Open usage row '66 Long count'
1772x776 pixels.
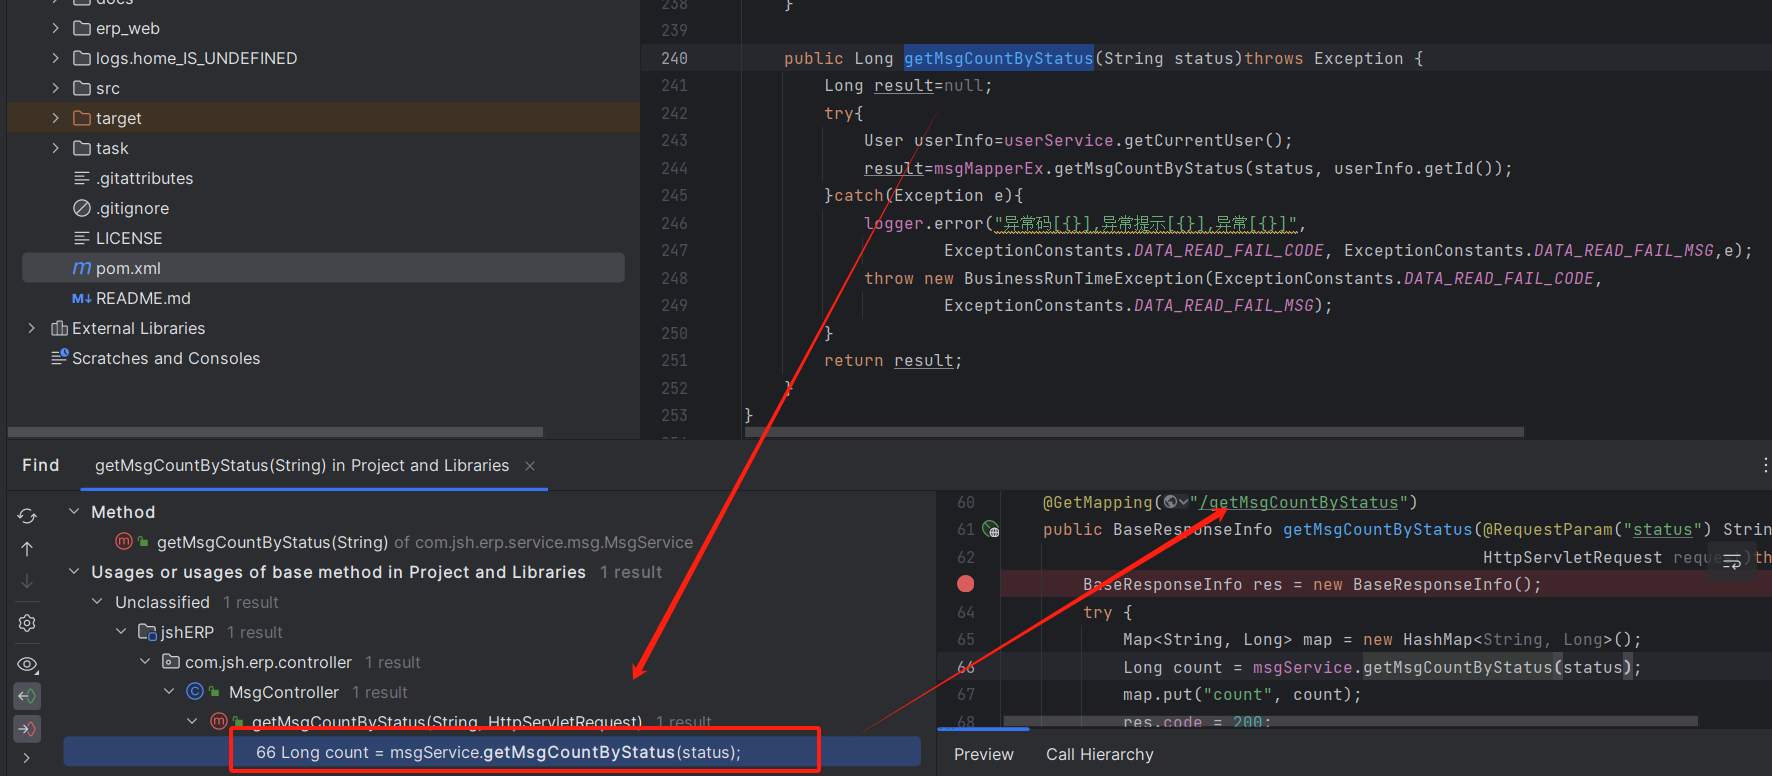click(492, 752)
